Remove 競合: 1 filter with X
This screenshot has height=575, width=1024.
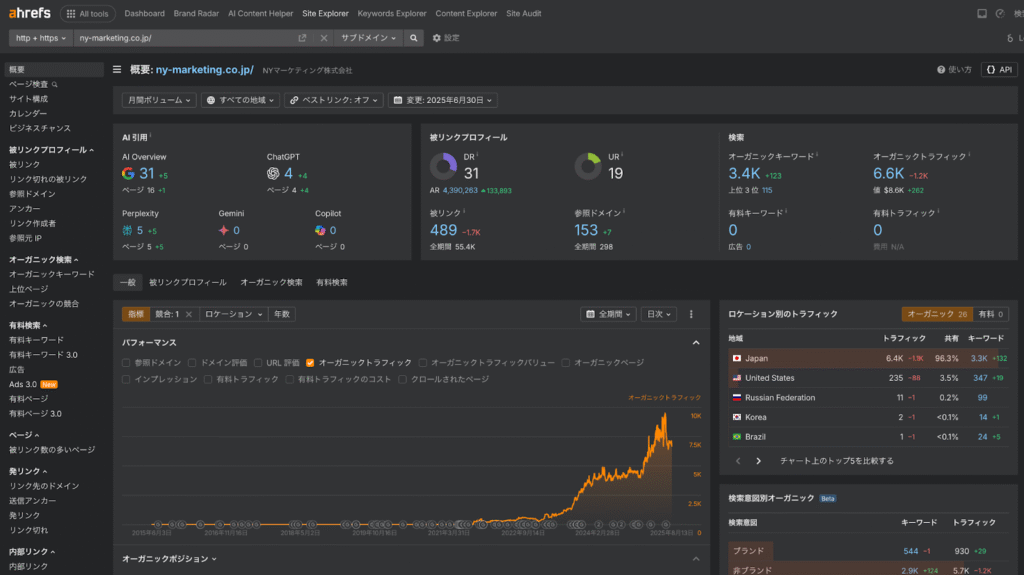tap(189, 314)
